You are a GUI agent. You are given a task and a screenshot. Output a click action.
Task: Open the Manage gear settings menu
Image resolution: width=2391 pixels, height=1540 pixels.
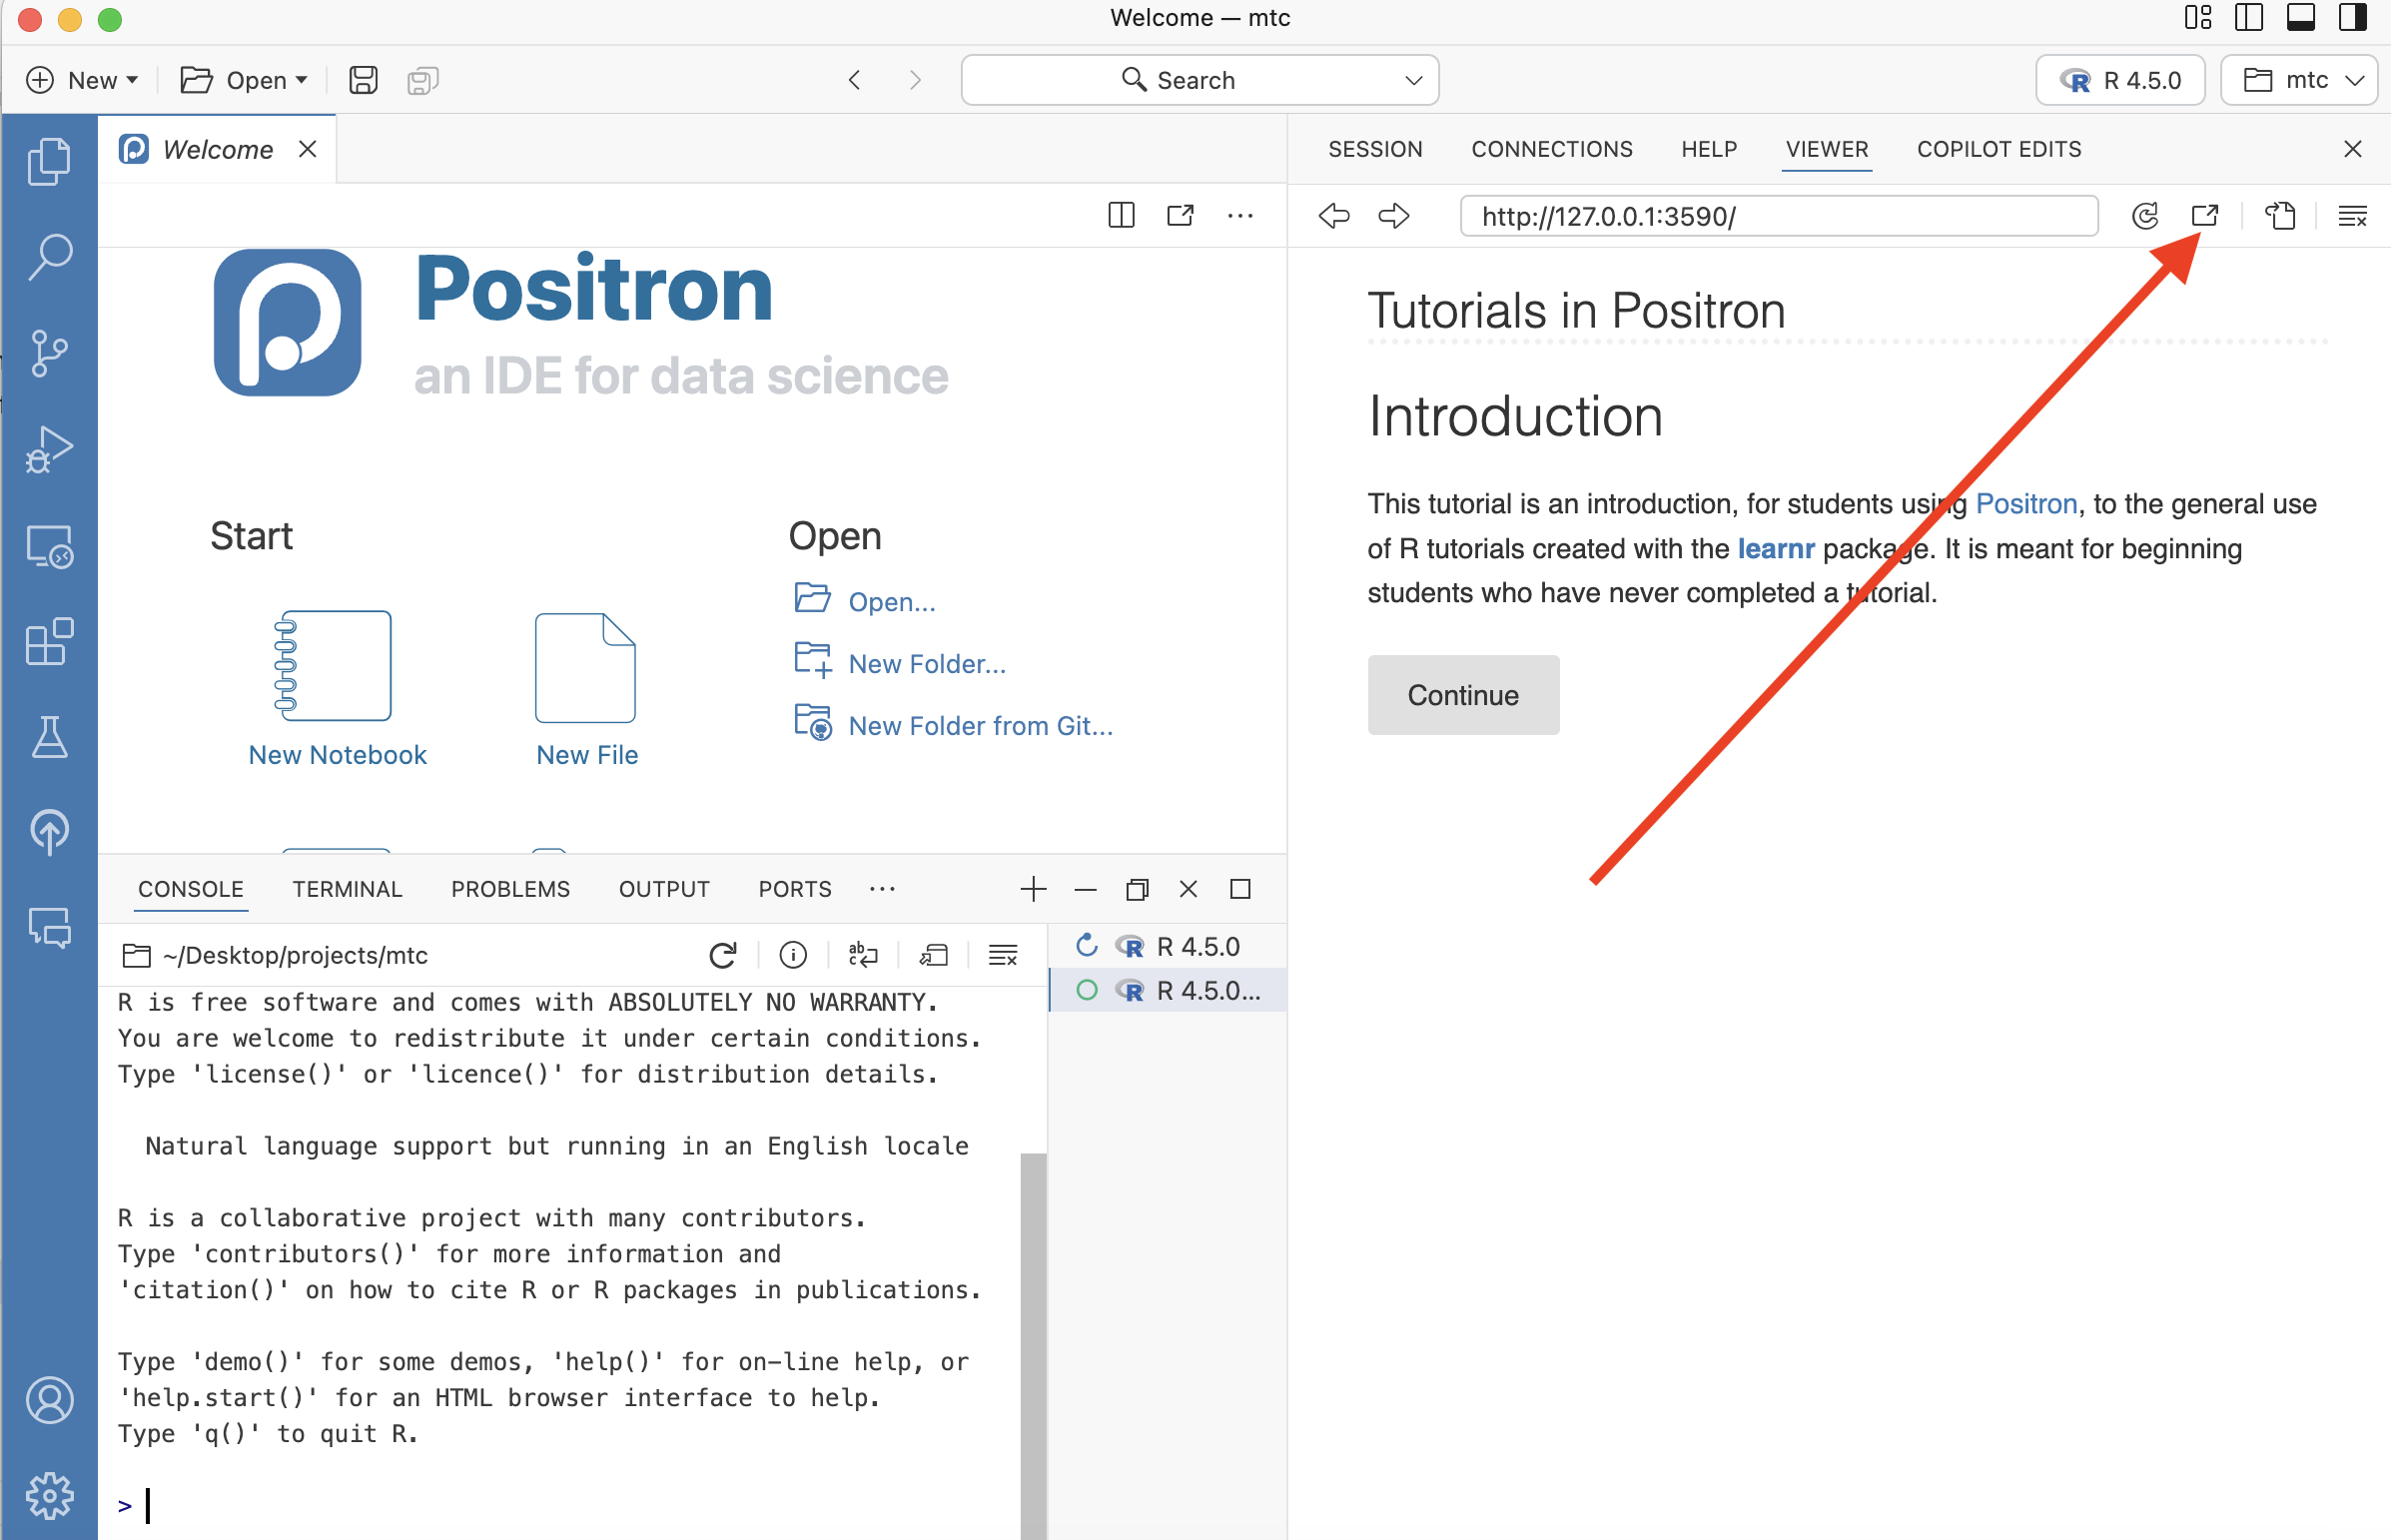pos(49,1496)
